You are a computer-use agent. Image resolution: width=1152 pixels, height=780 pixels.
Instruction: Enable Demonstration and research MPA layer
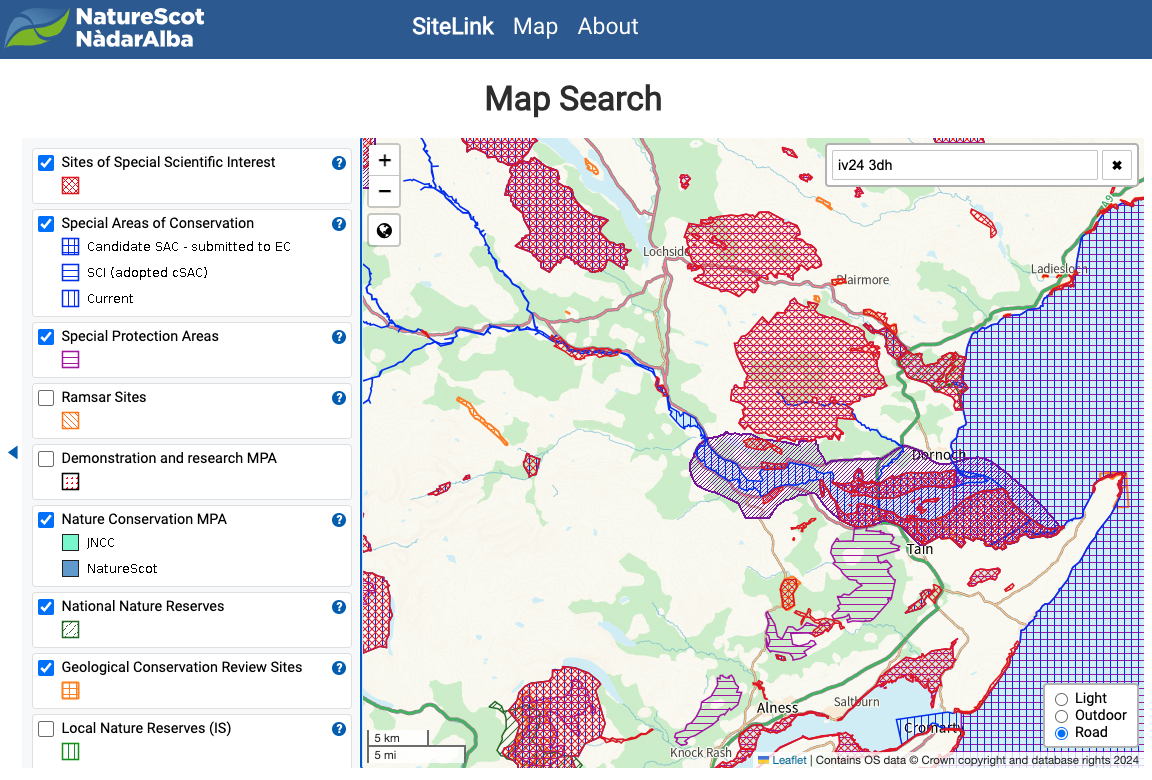pos(45,458)
